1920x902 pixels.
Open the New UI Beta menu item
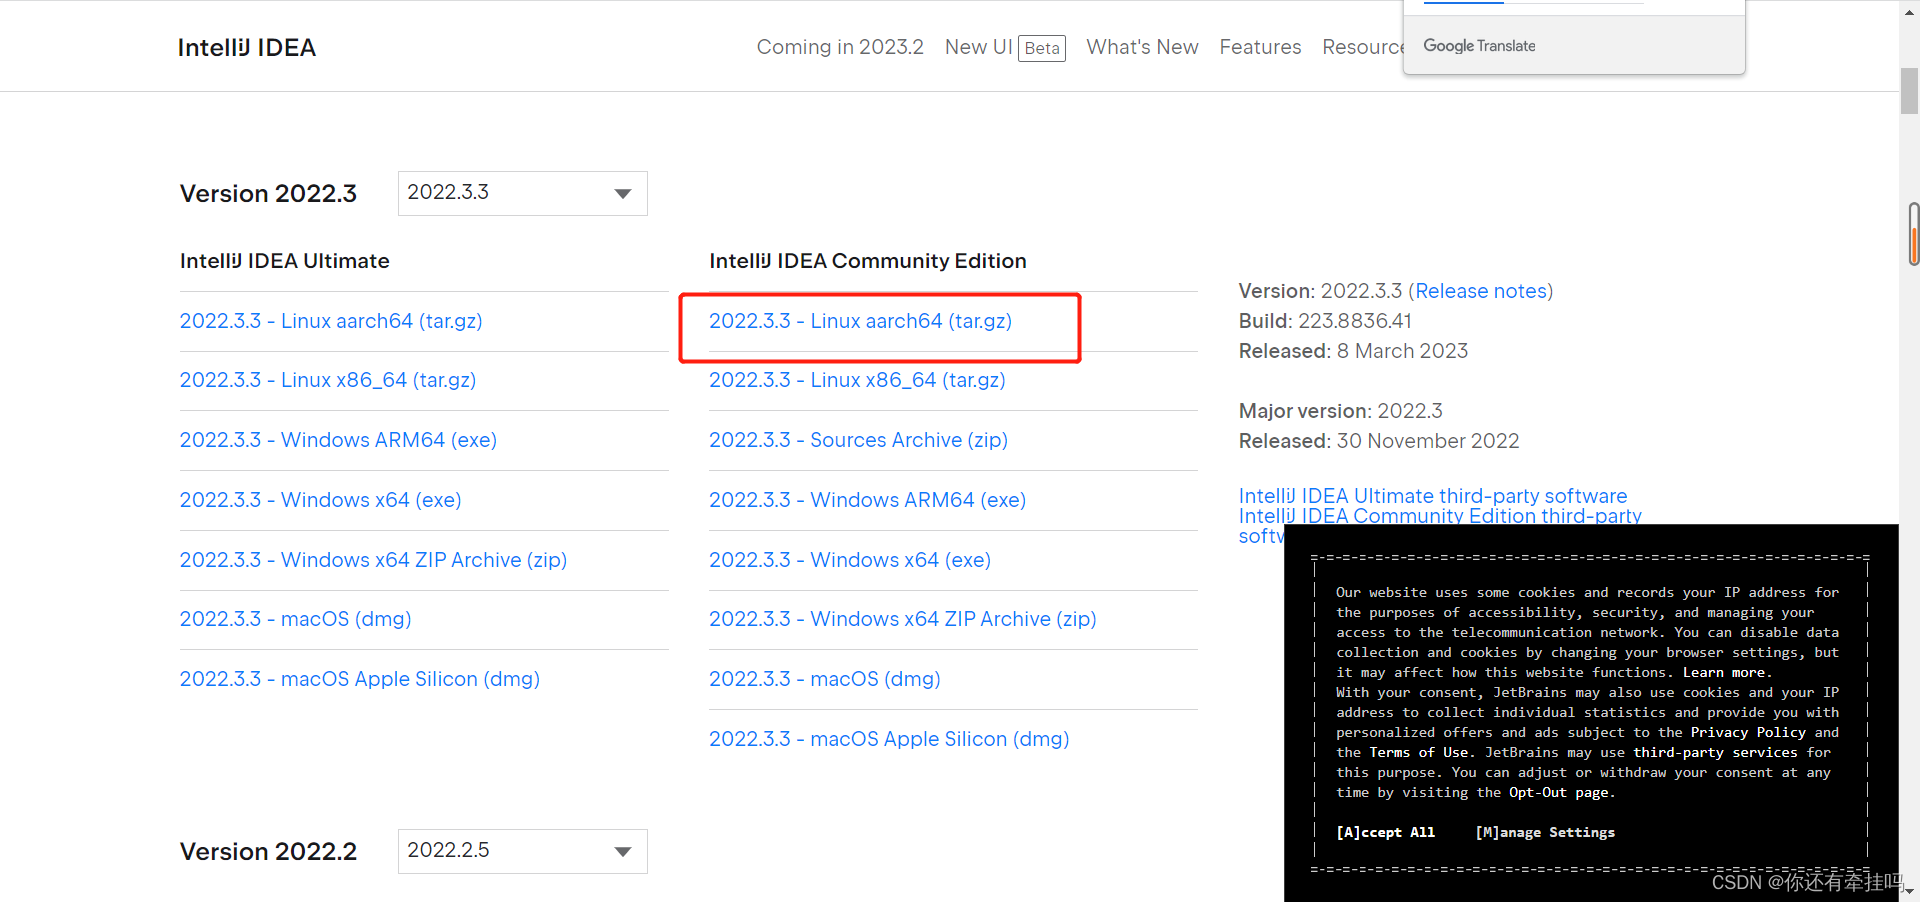point(1005,47)
